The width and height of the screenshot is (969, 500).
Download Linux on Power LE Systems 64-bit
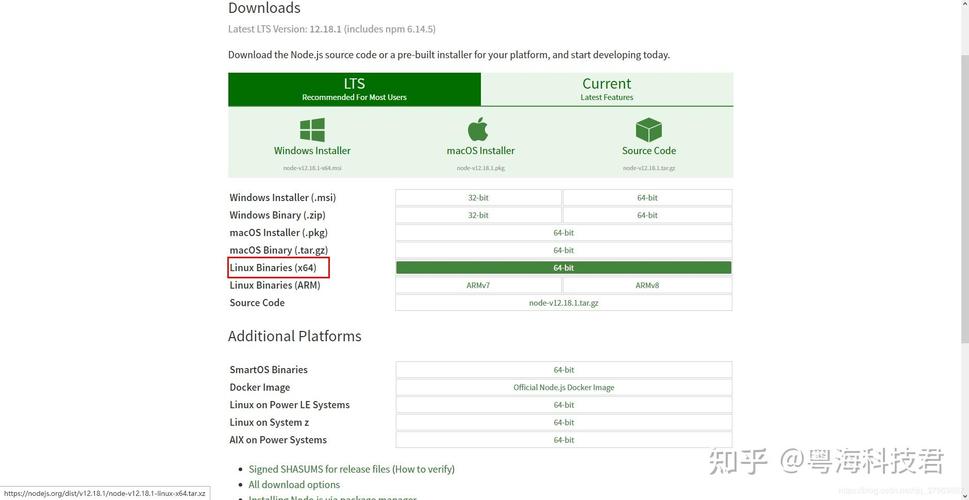click(564, 405)
